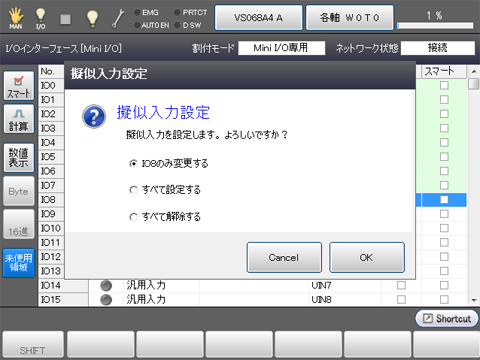Click the scrollbar down arrow
The image size is (480, 360).
(474, 300)
